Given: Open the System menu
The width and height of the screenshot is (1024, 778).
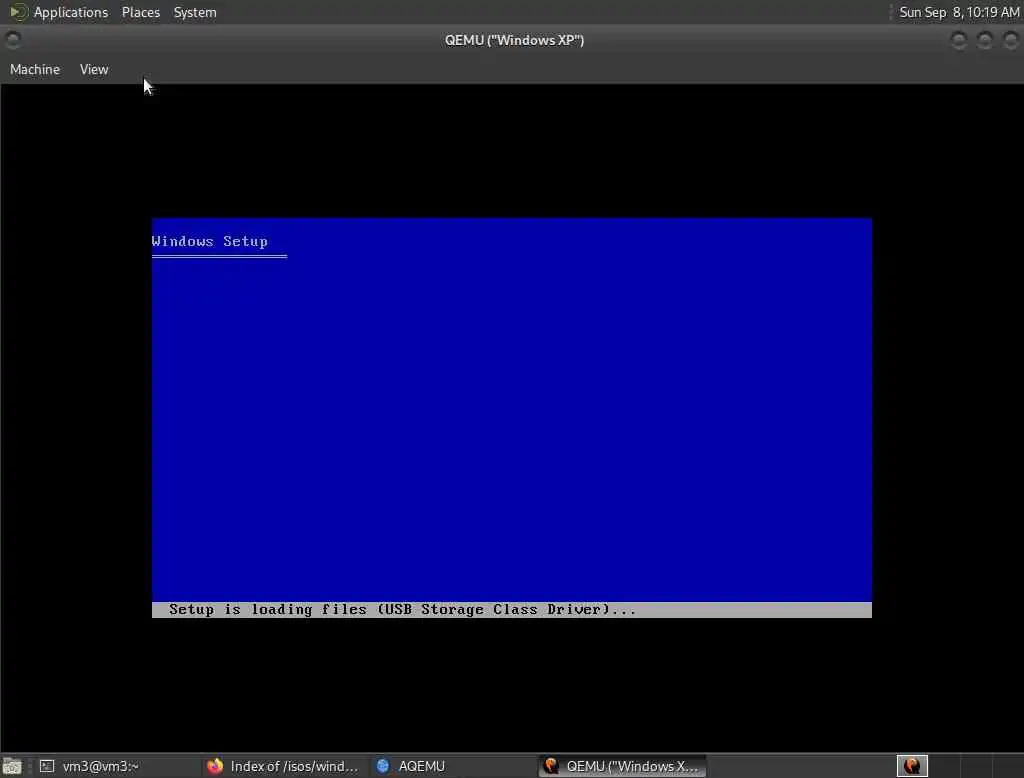Looking at the screenshot, I should pyautogui.click(x=195, y=12).
